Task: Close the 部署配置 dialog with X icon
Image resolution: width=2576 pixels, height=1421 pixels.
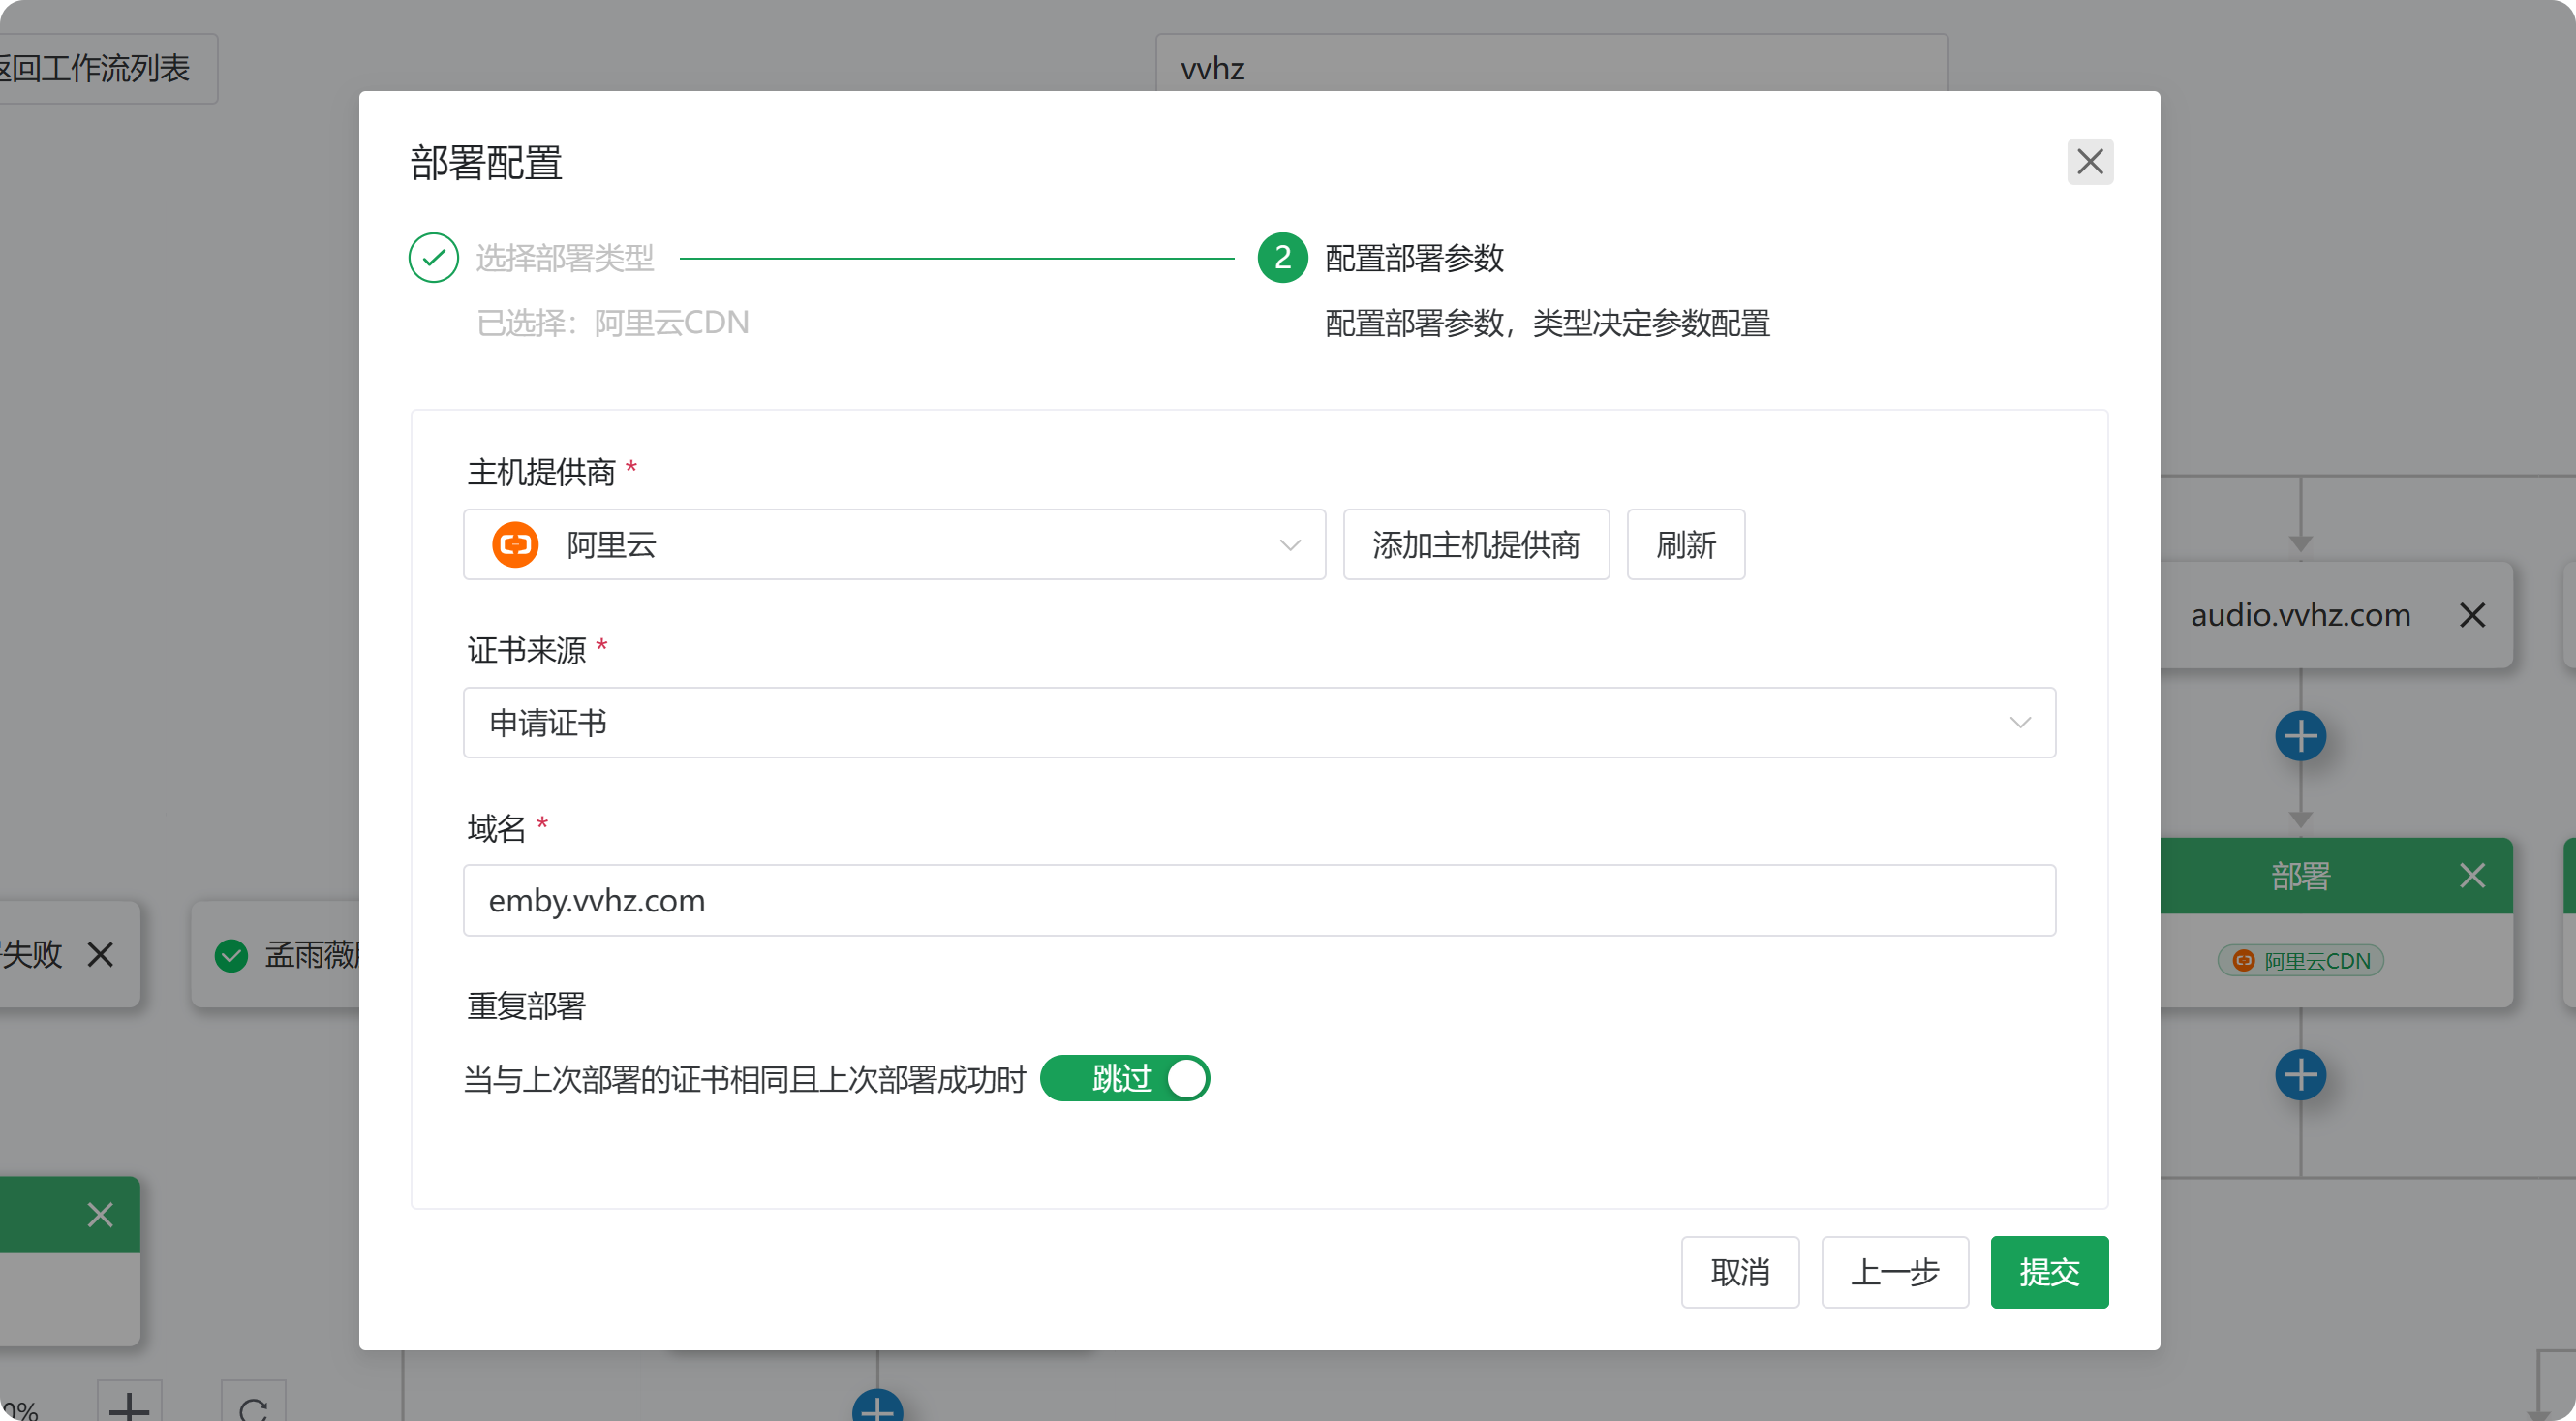Action: pos(2089,162)
